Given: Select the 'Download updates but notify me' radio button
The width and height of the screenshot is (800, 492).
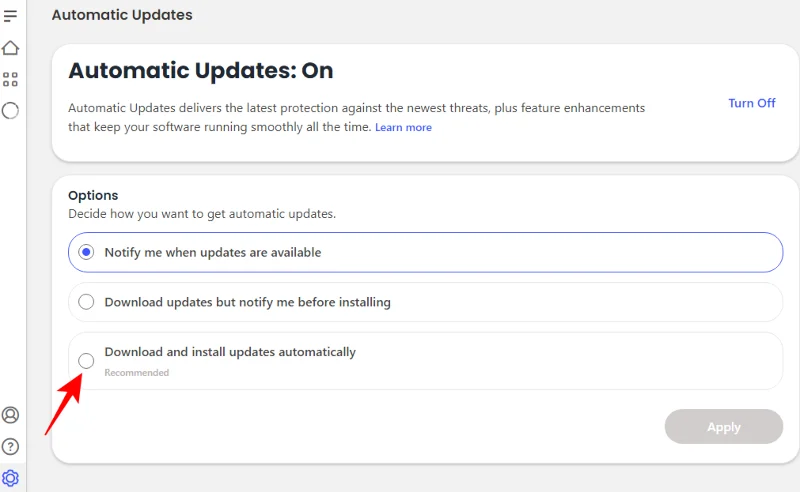Looking at the screenshot, I should pos(86,302).
